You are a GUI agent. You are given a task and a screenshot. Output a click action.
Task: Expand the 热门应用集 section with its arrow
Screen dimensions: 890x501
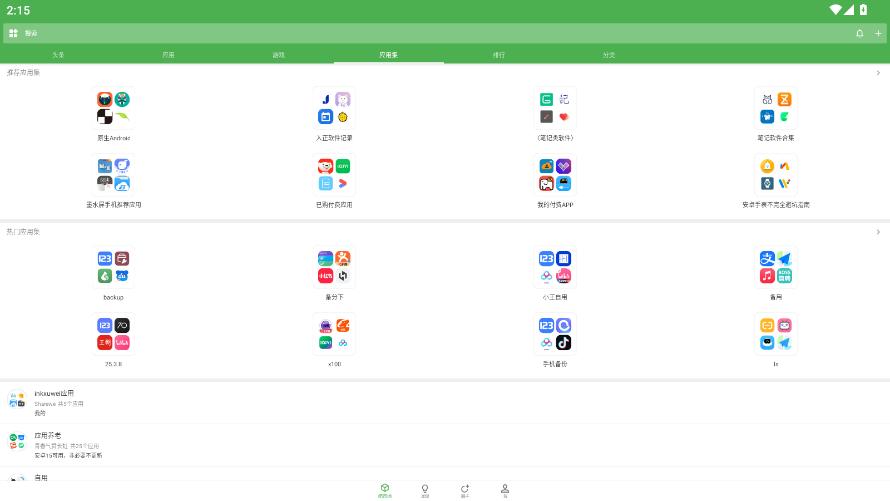pos(878,232)
